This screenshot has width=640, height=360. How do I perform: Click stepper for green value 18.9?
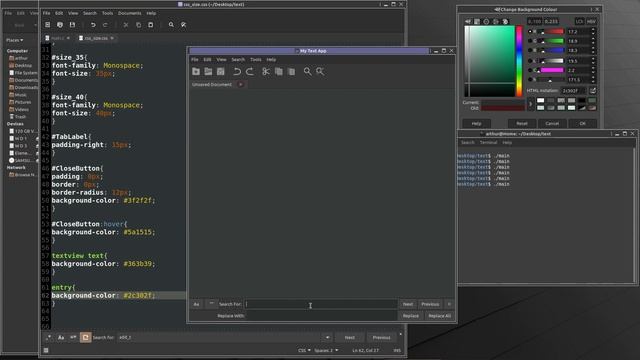pyautogui.click(x=593, y=41)
